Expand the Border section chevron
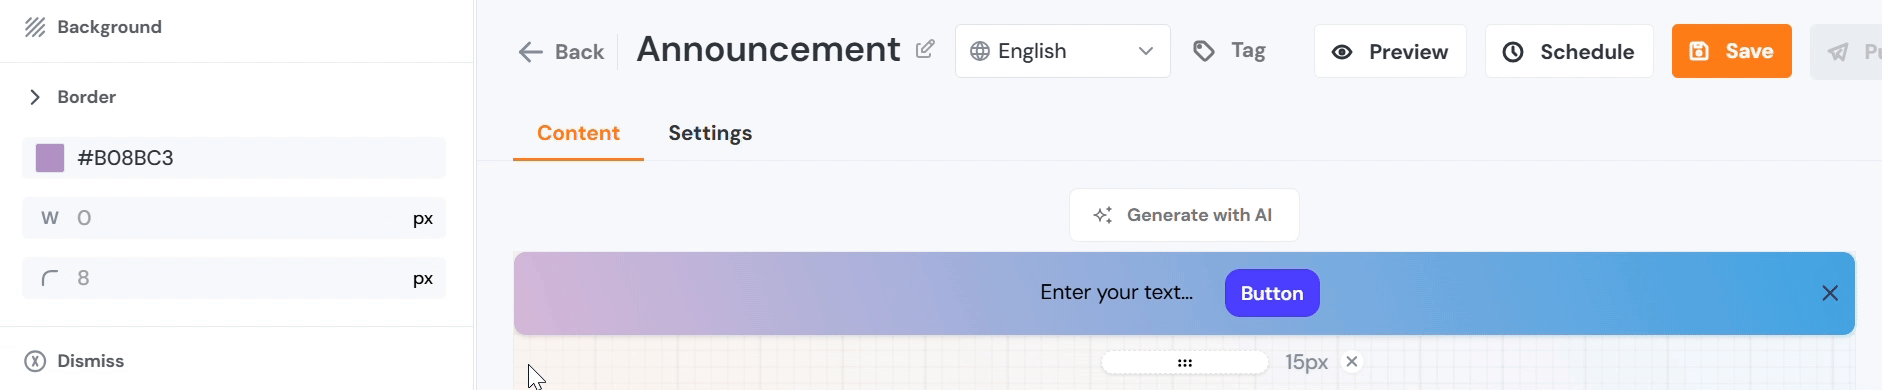 (35, 97)
